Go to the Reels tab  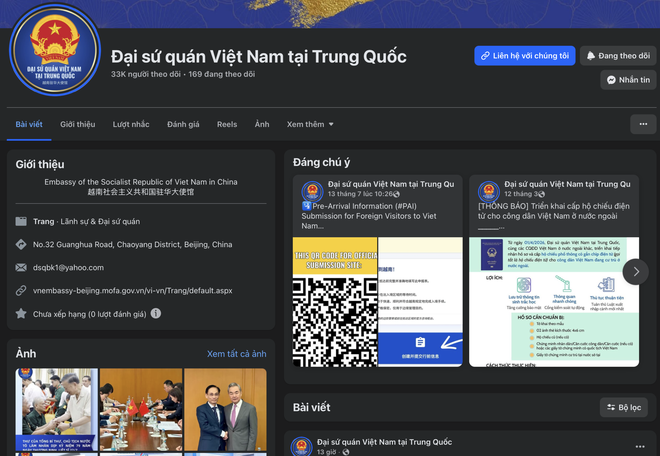pos(227,124)
